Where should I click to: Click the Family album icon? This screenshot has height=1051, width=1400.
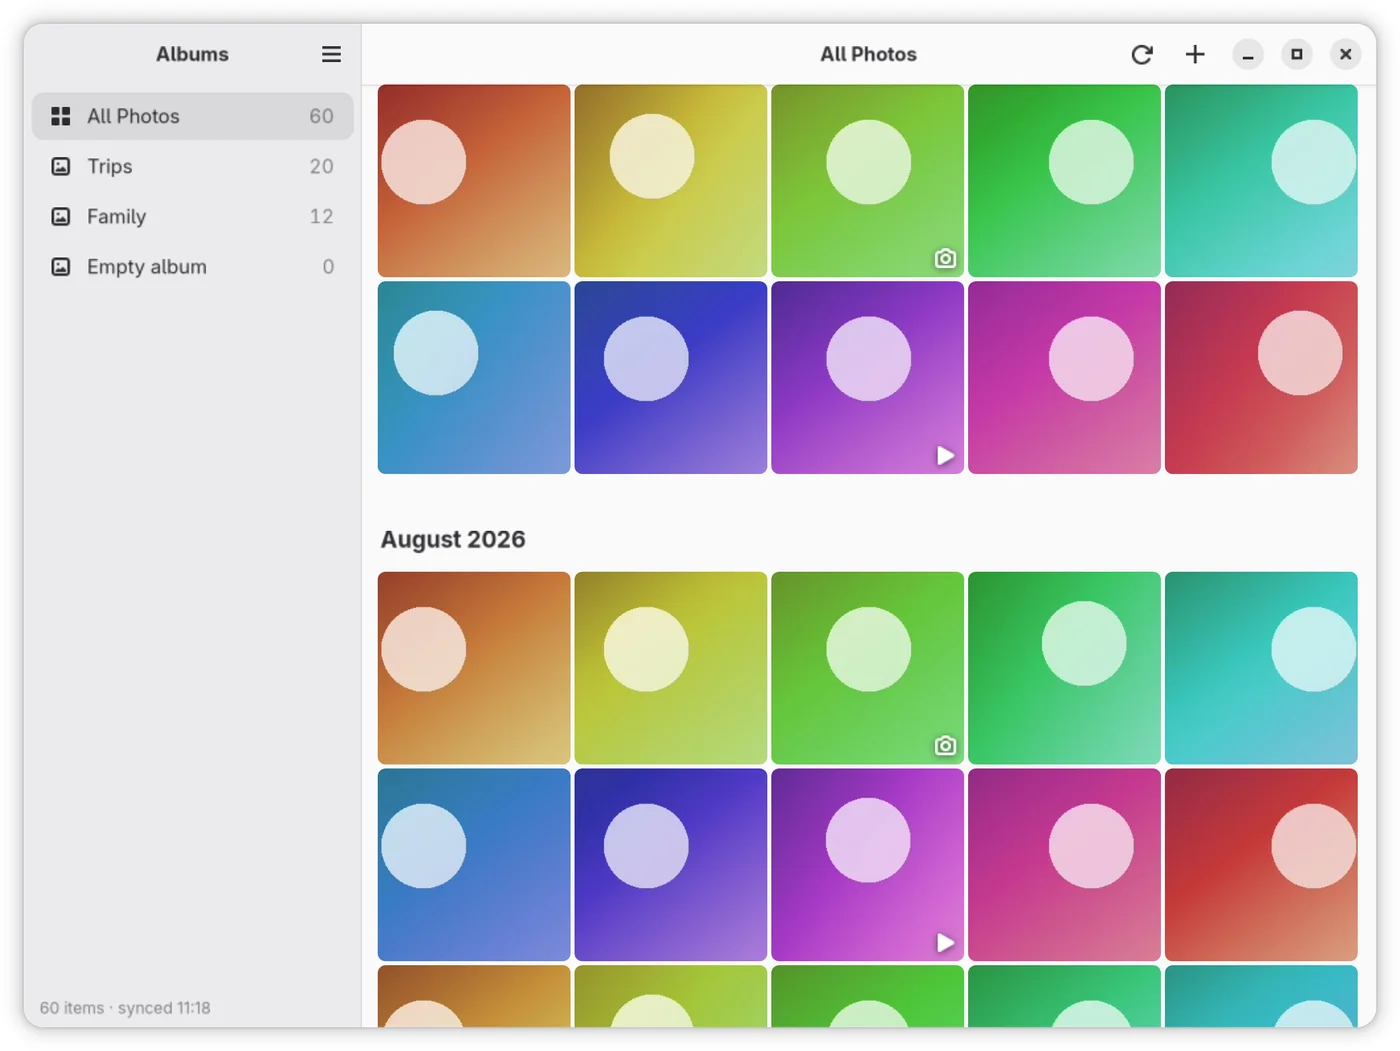[61, 216]
